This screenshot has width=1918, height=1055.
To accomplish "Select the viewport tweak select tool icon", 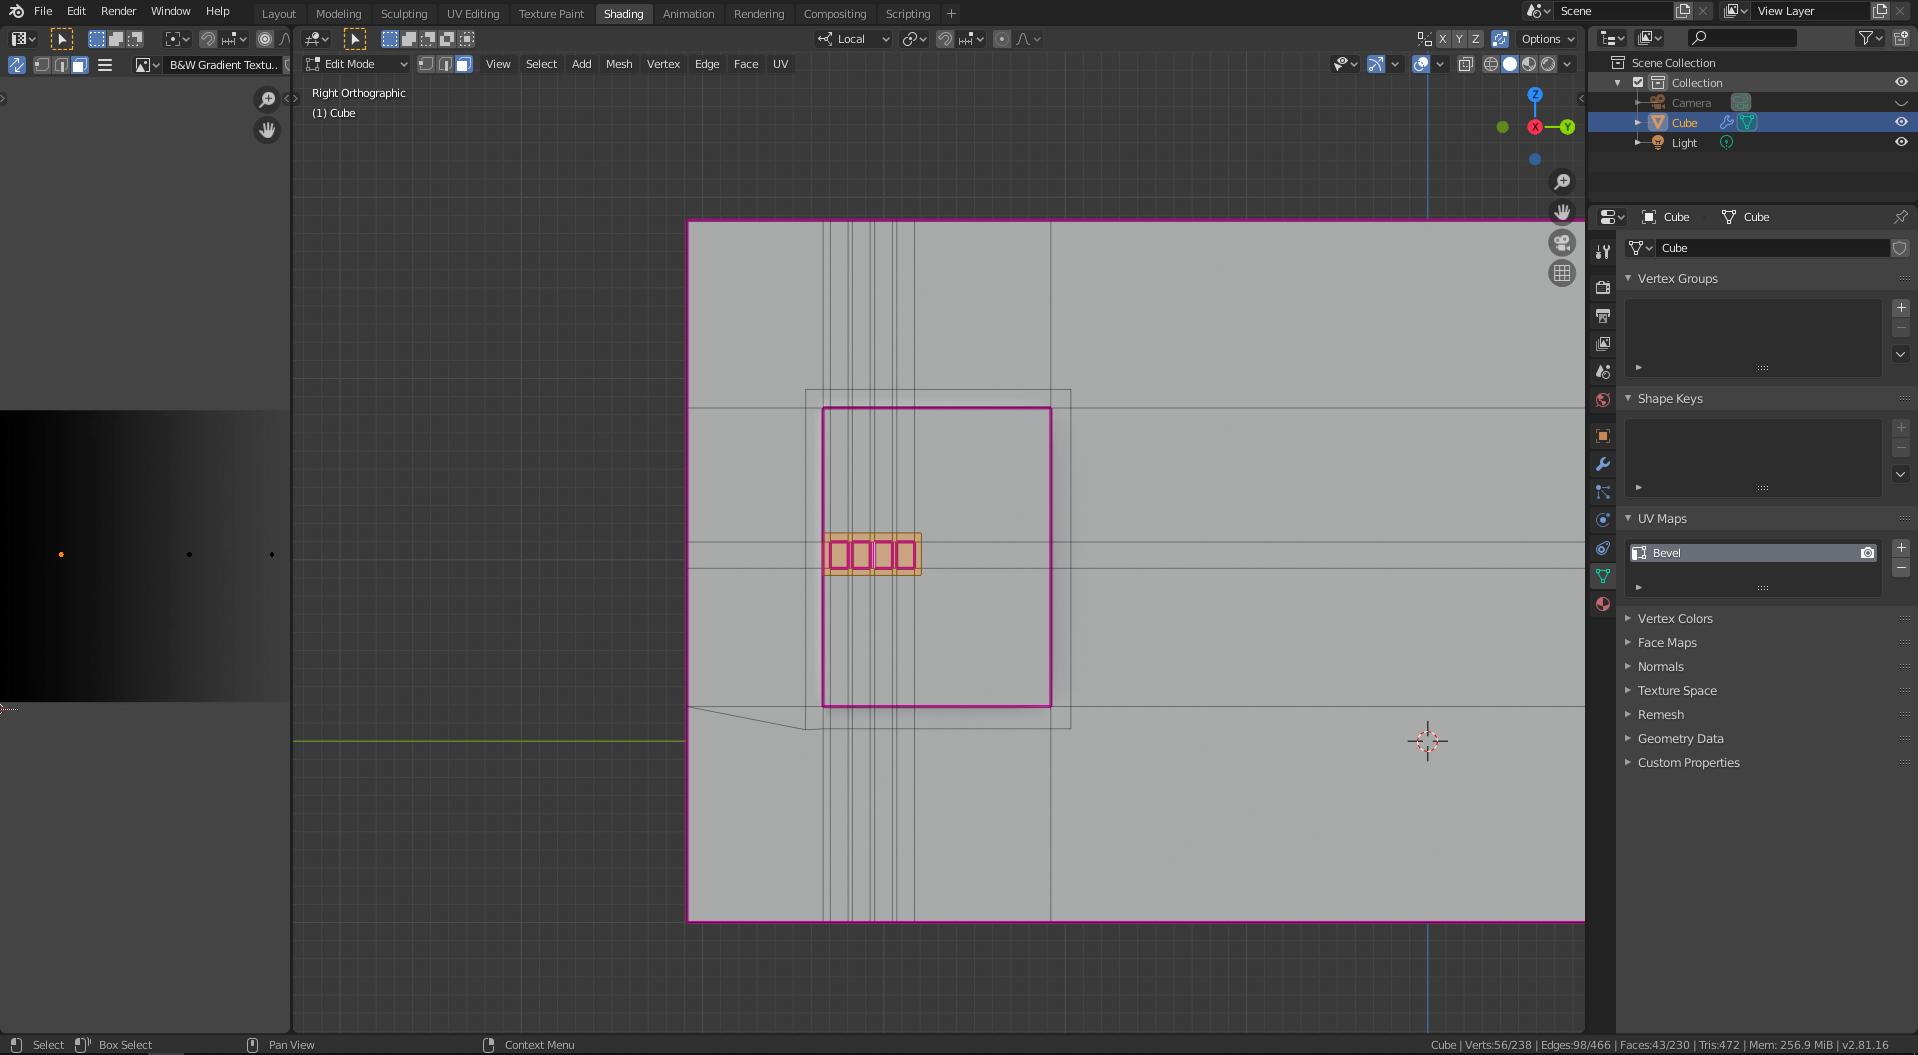I will [355, 39].
